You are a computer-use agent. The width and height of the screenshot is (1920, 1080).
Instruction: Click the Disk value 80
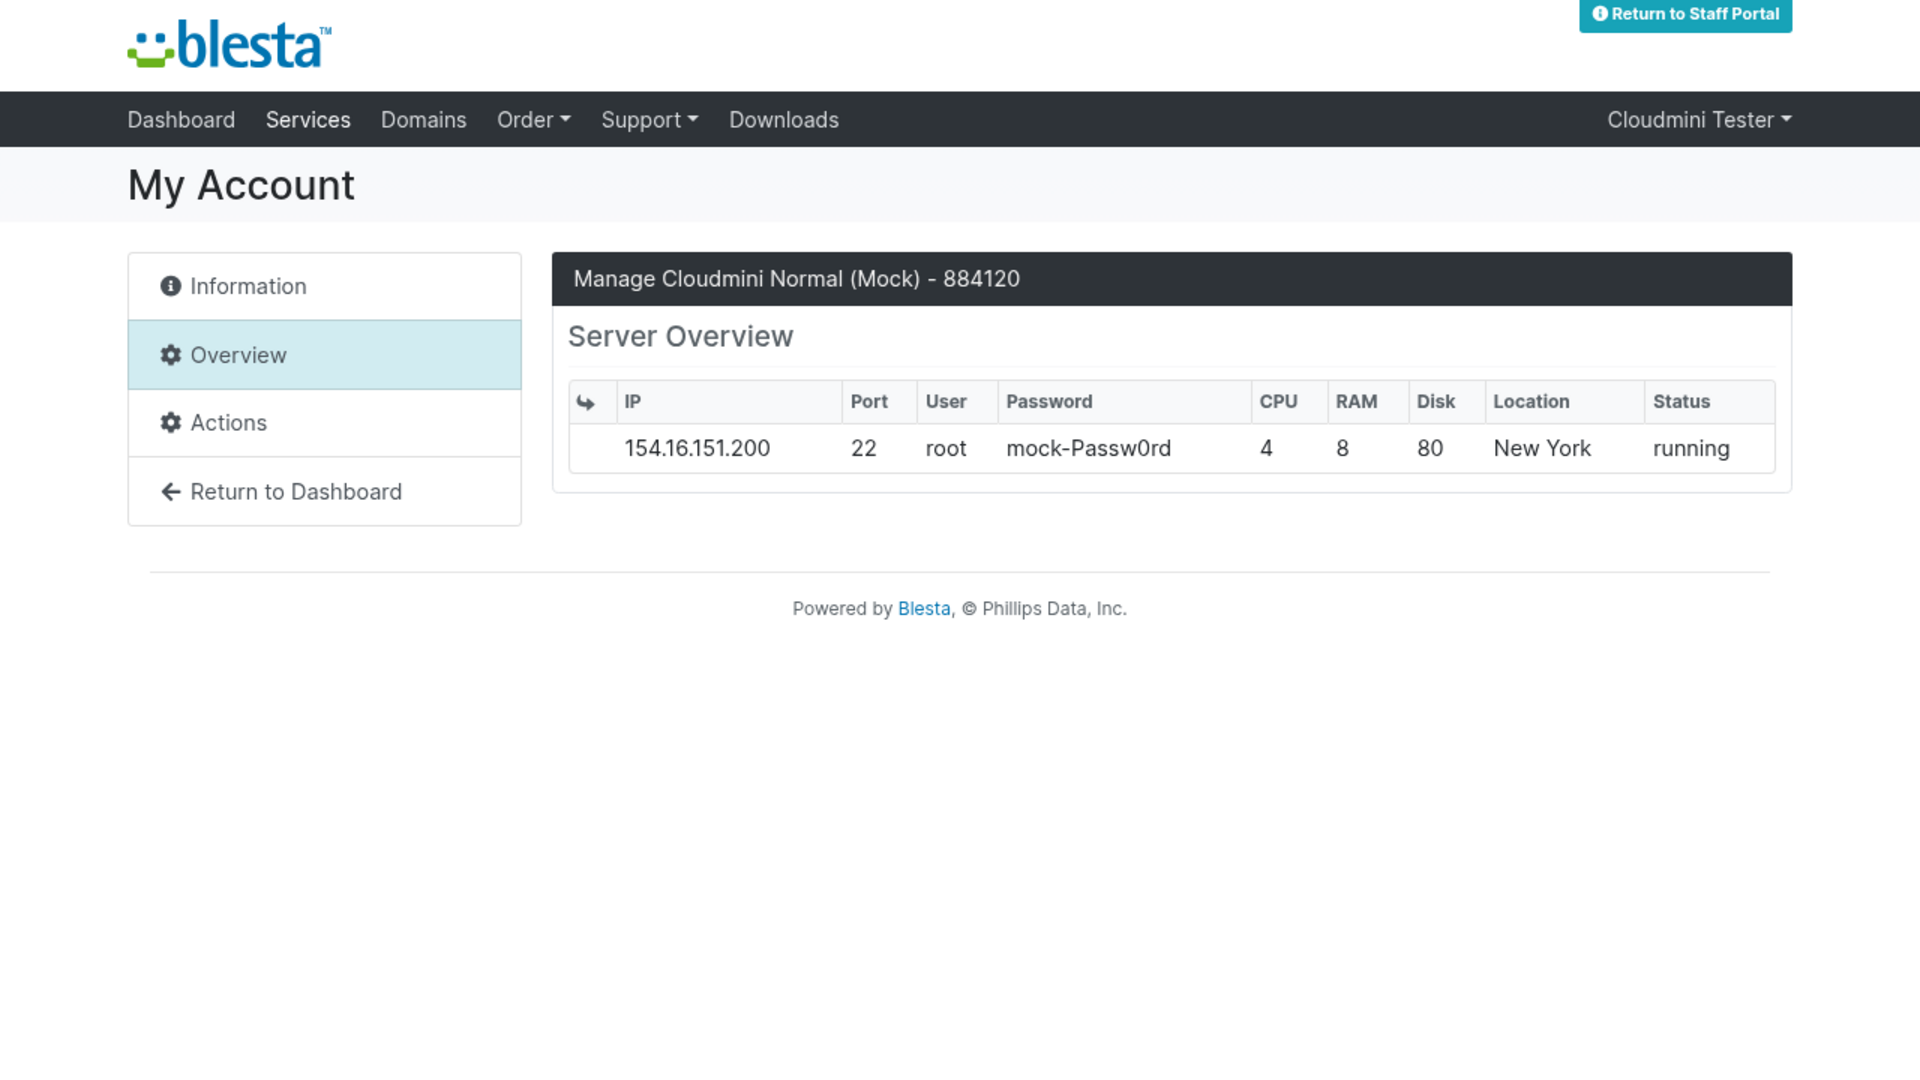point(1429,449)
